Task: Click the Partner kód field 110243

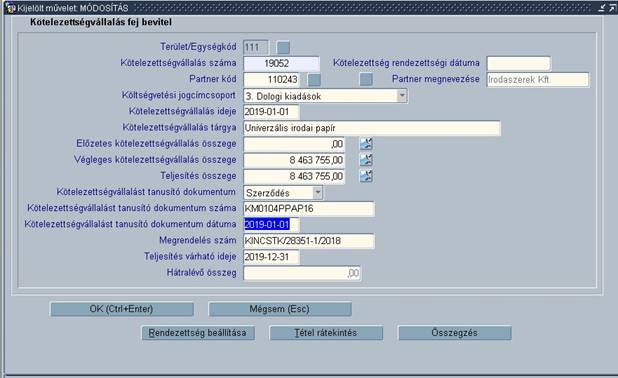Action: [x=272, y=80]
